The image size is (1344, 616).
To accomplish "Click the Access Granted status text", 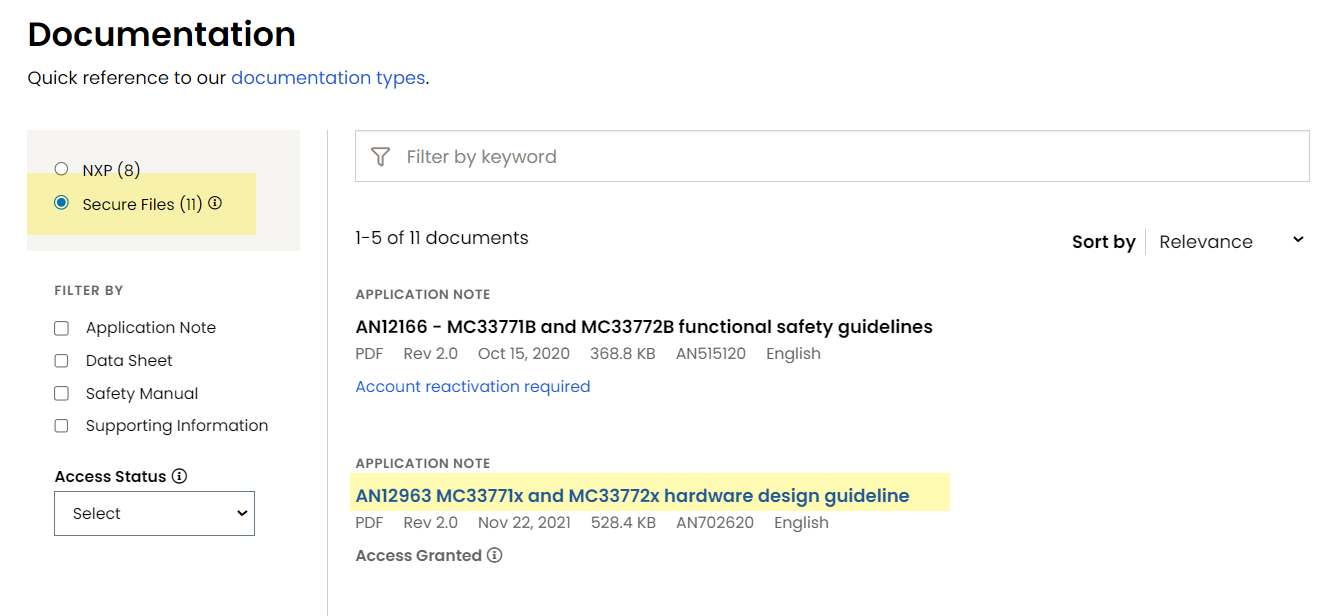I will point(419,555).
